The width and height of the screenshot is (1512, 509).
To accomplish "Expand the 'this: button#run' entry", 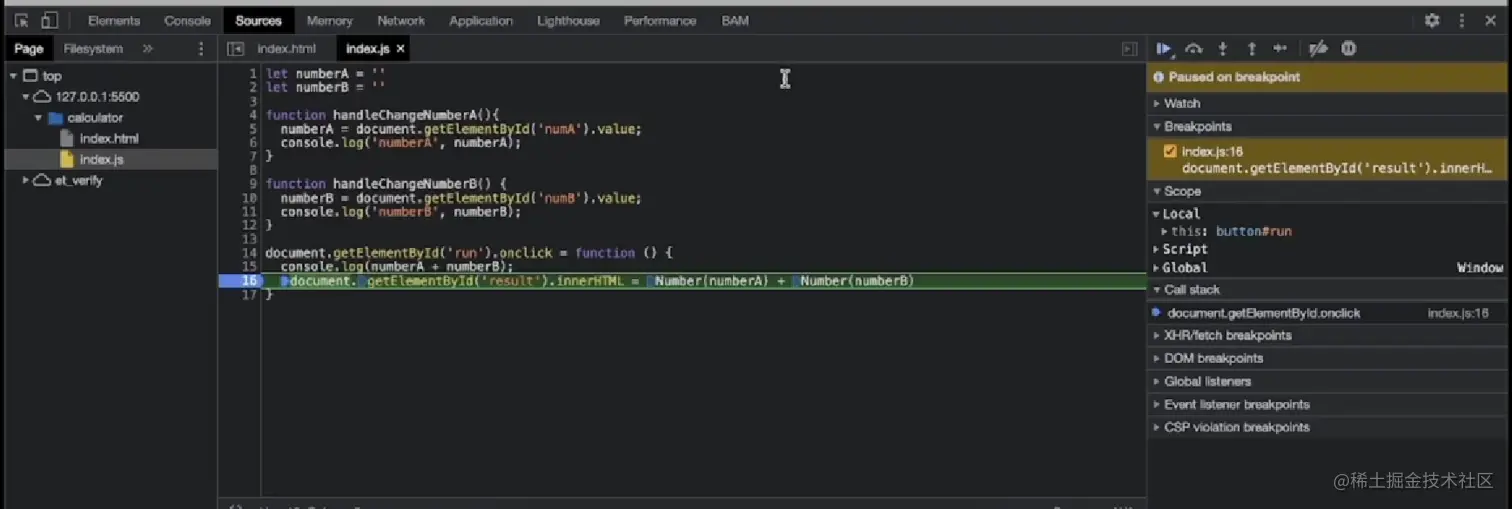I will click(x=1165, y=231).
